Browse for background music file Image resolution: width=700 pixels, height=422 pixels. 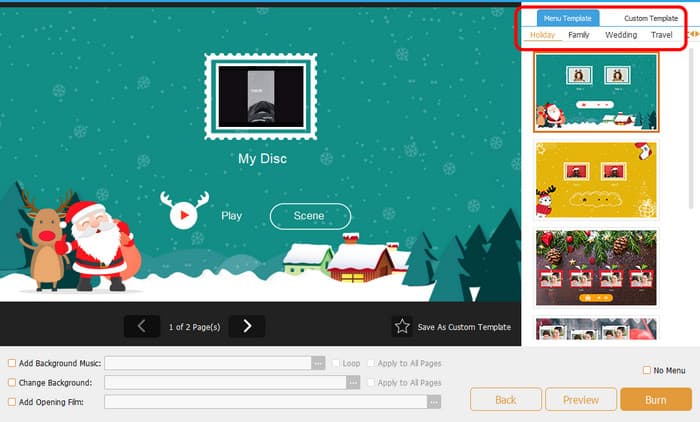[318, 364]
